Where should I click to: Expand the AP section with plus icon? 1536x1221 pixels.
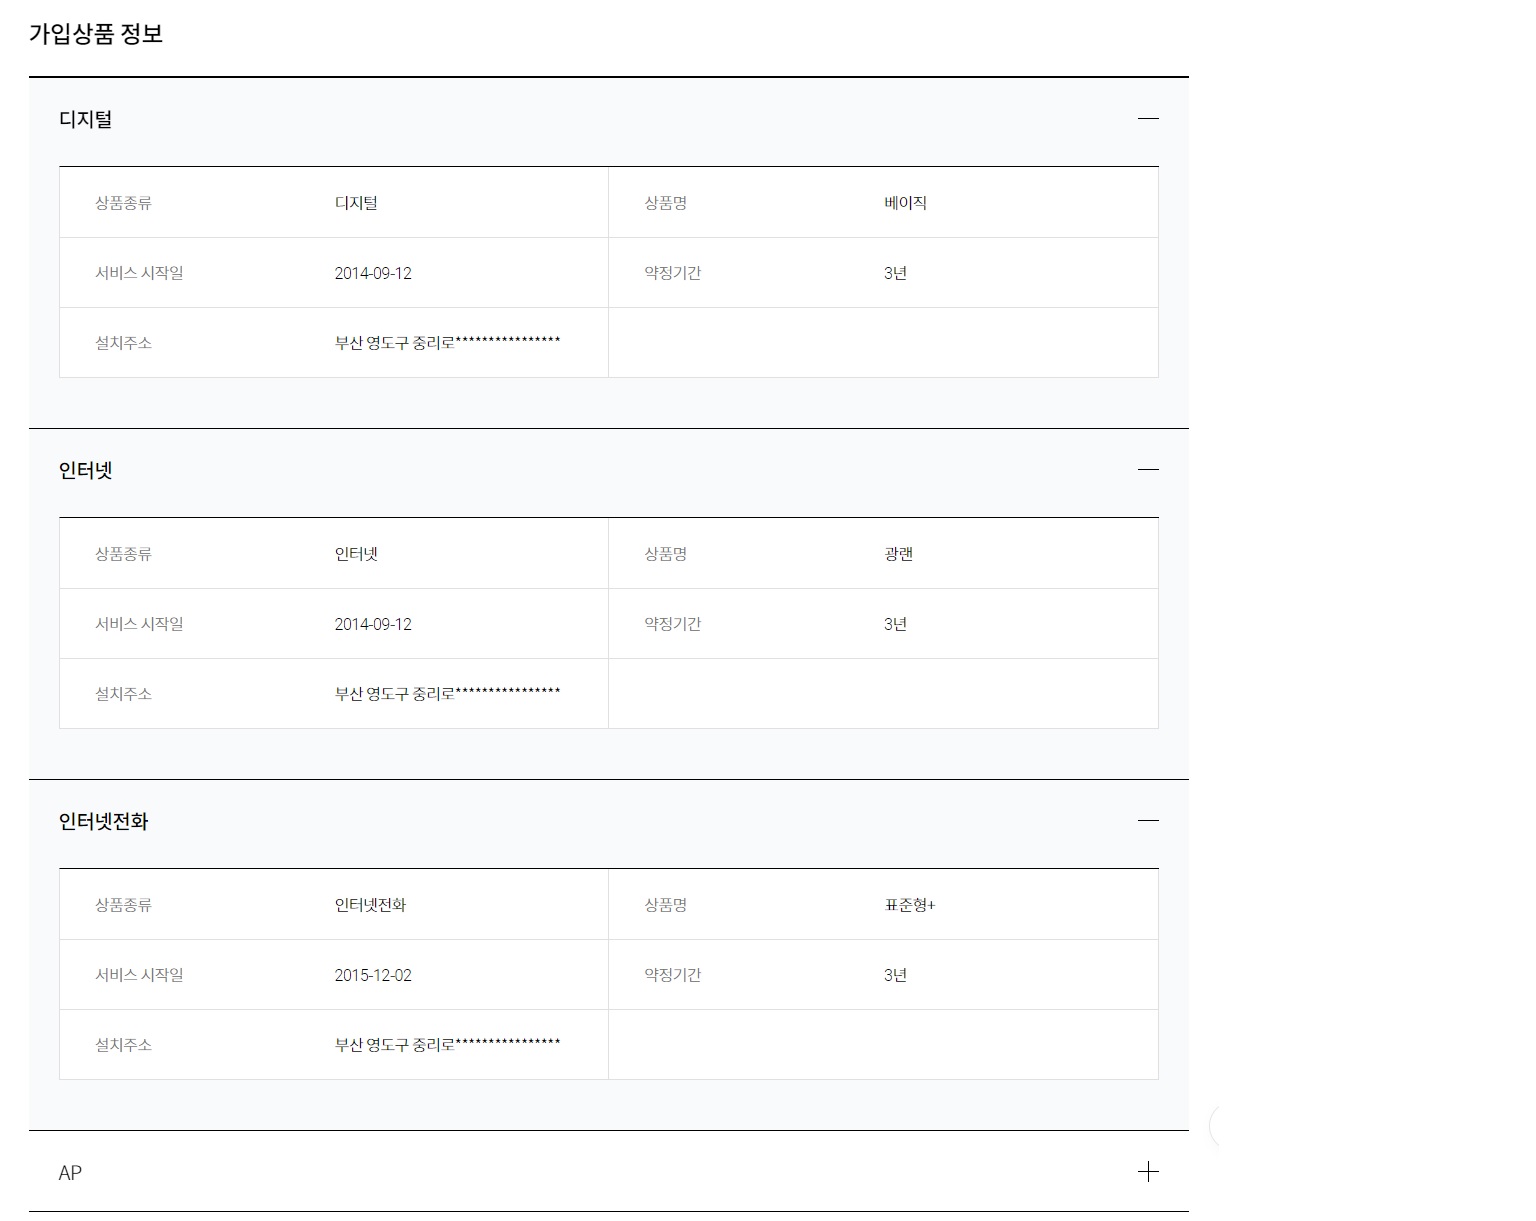coord(1148,1172)
